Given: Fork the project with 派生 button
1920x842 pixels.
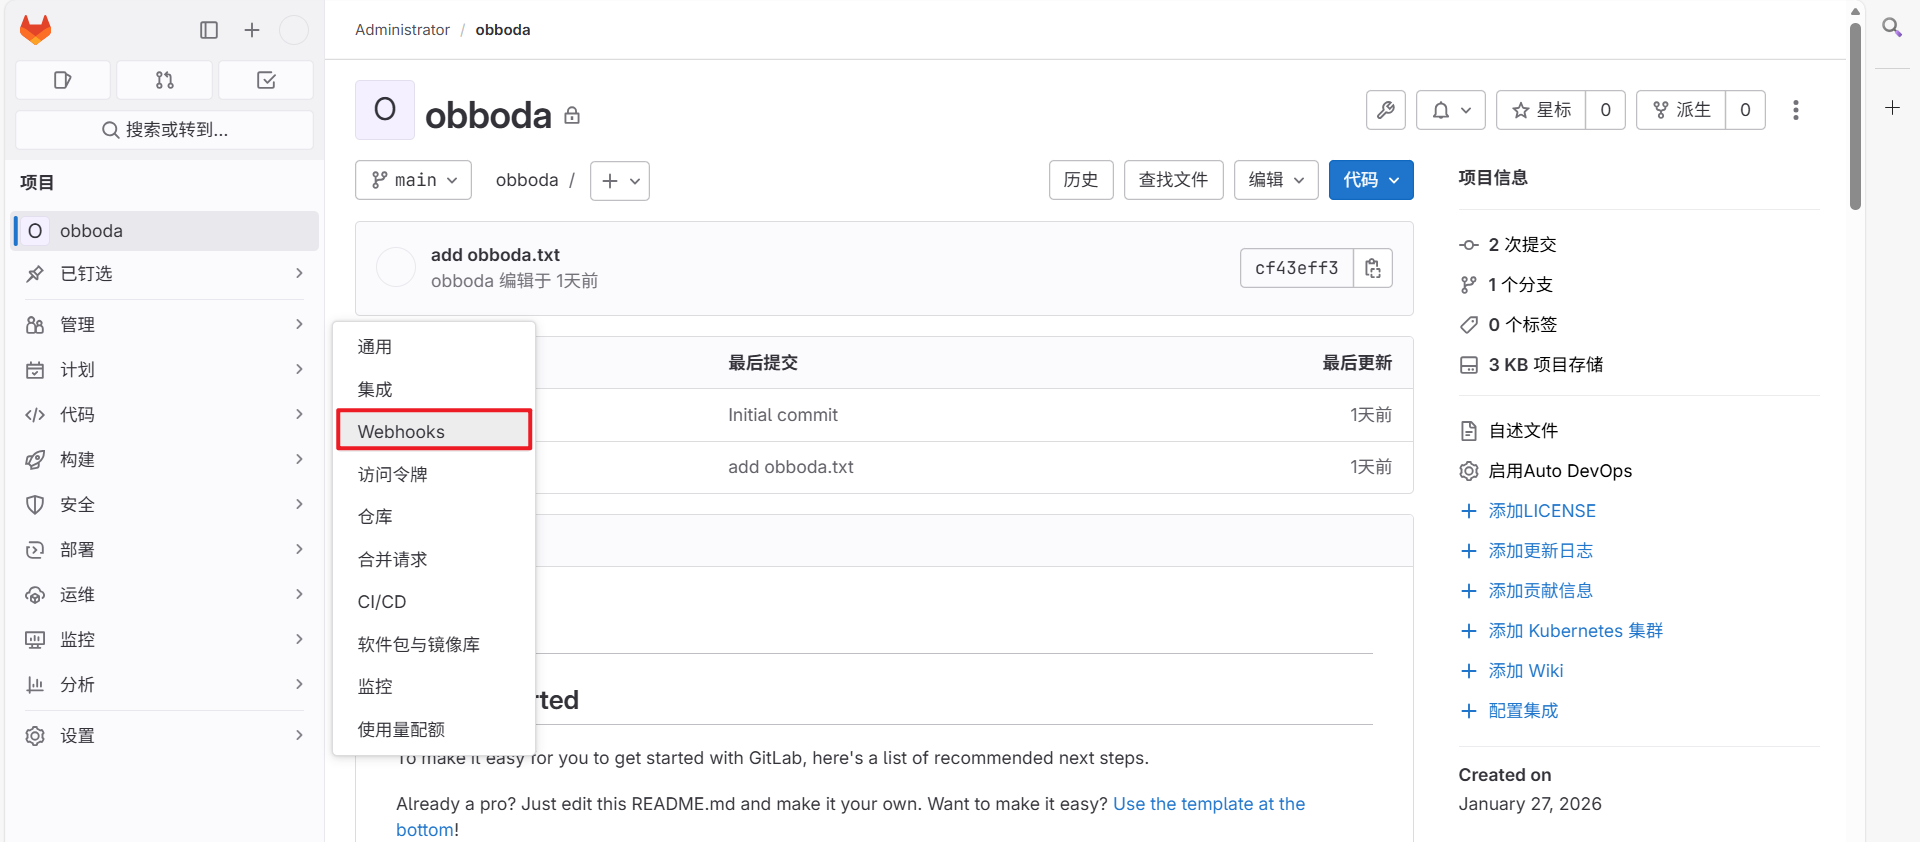Looking at the screenshot, I should click(x=1681, y=110).
